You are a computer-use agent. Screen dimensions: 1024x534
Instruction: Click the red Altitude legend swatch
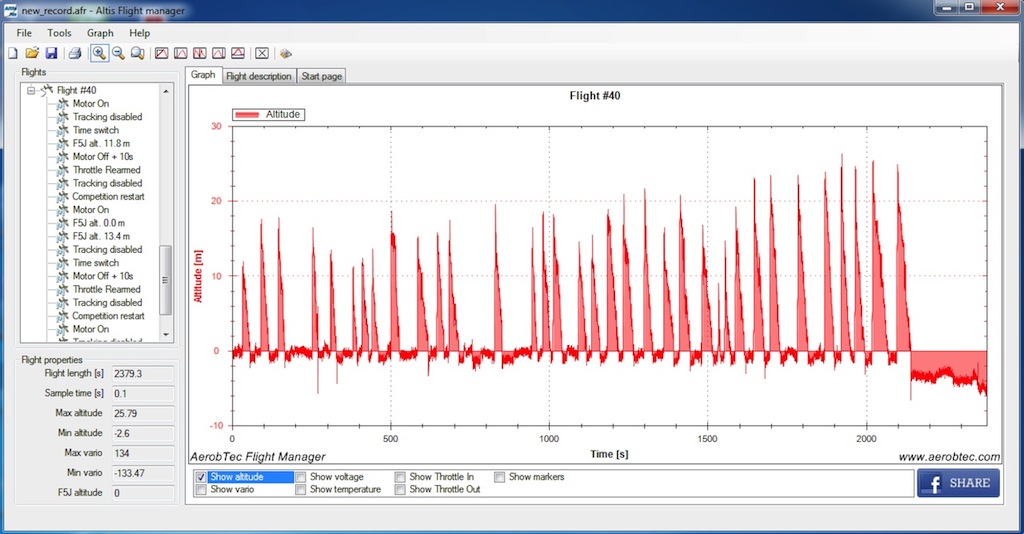pos(247,115)
